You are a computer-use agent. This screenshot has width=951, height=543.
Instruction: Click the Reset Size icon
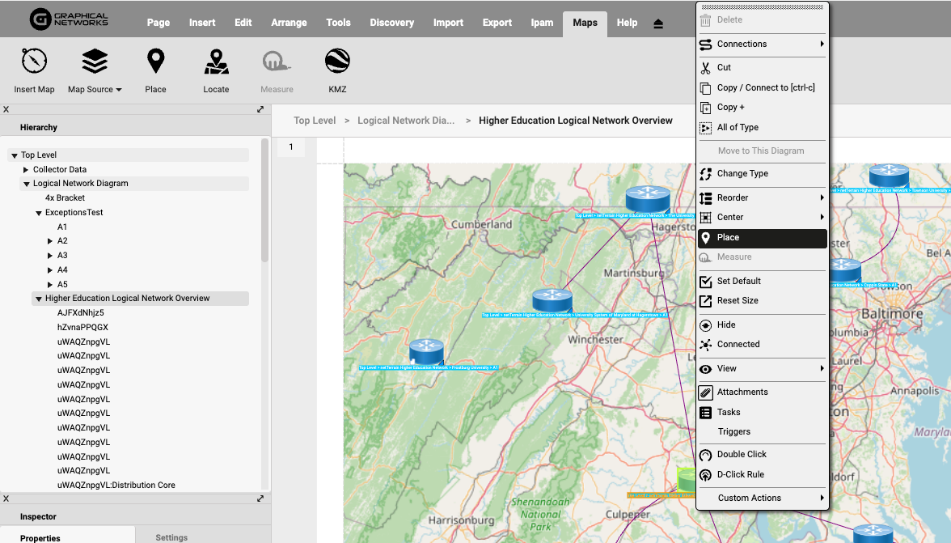[705, 301]
